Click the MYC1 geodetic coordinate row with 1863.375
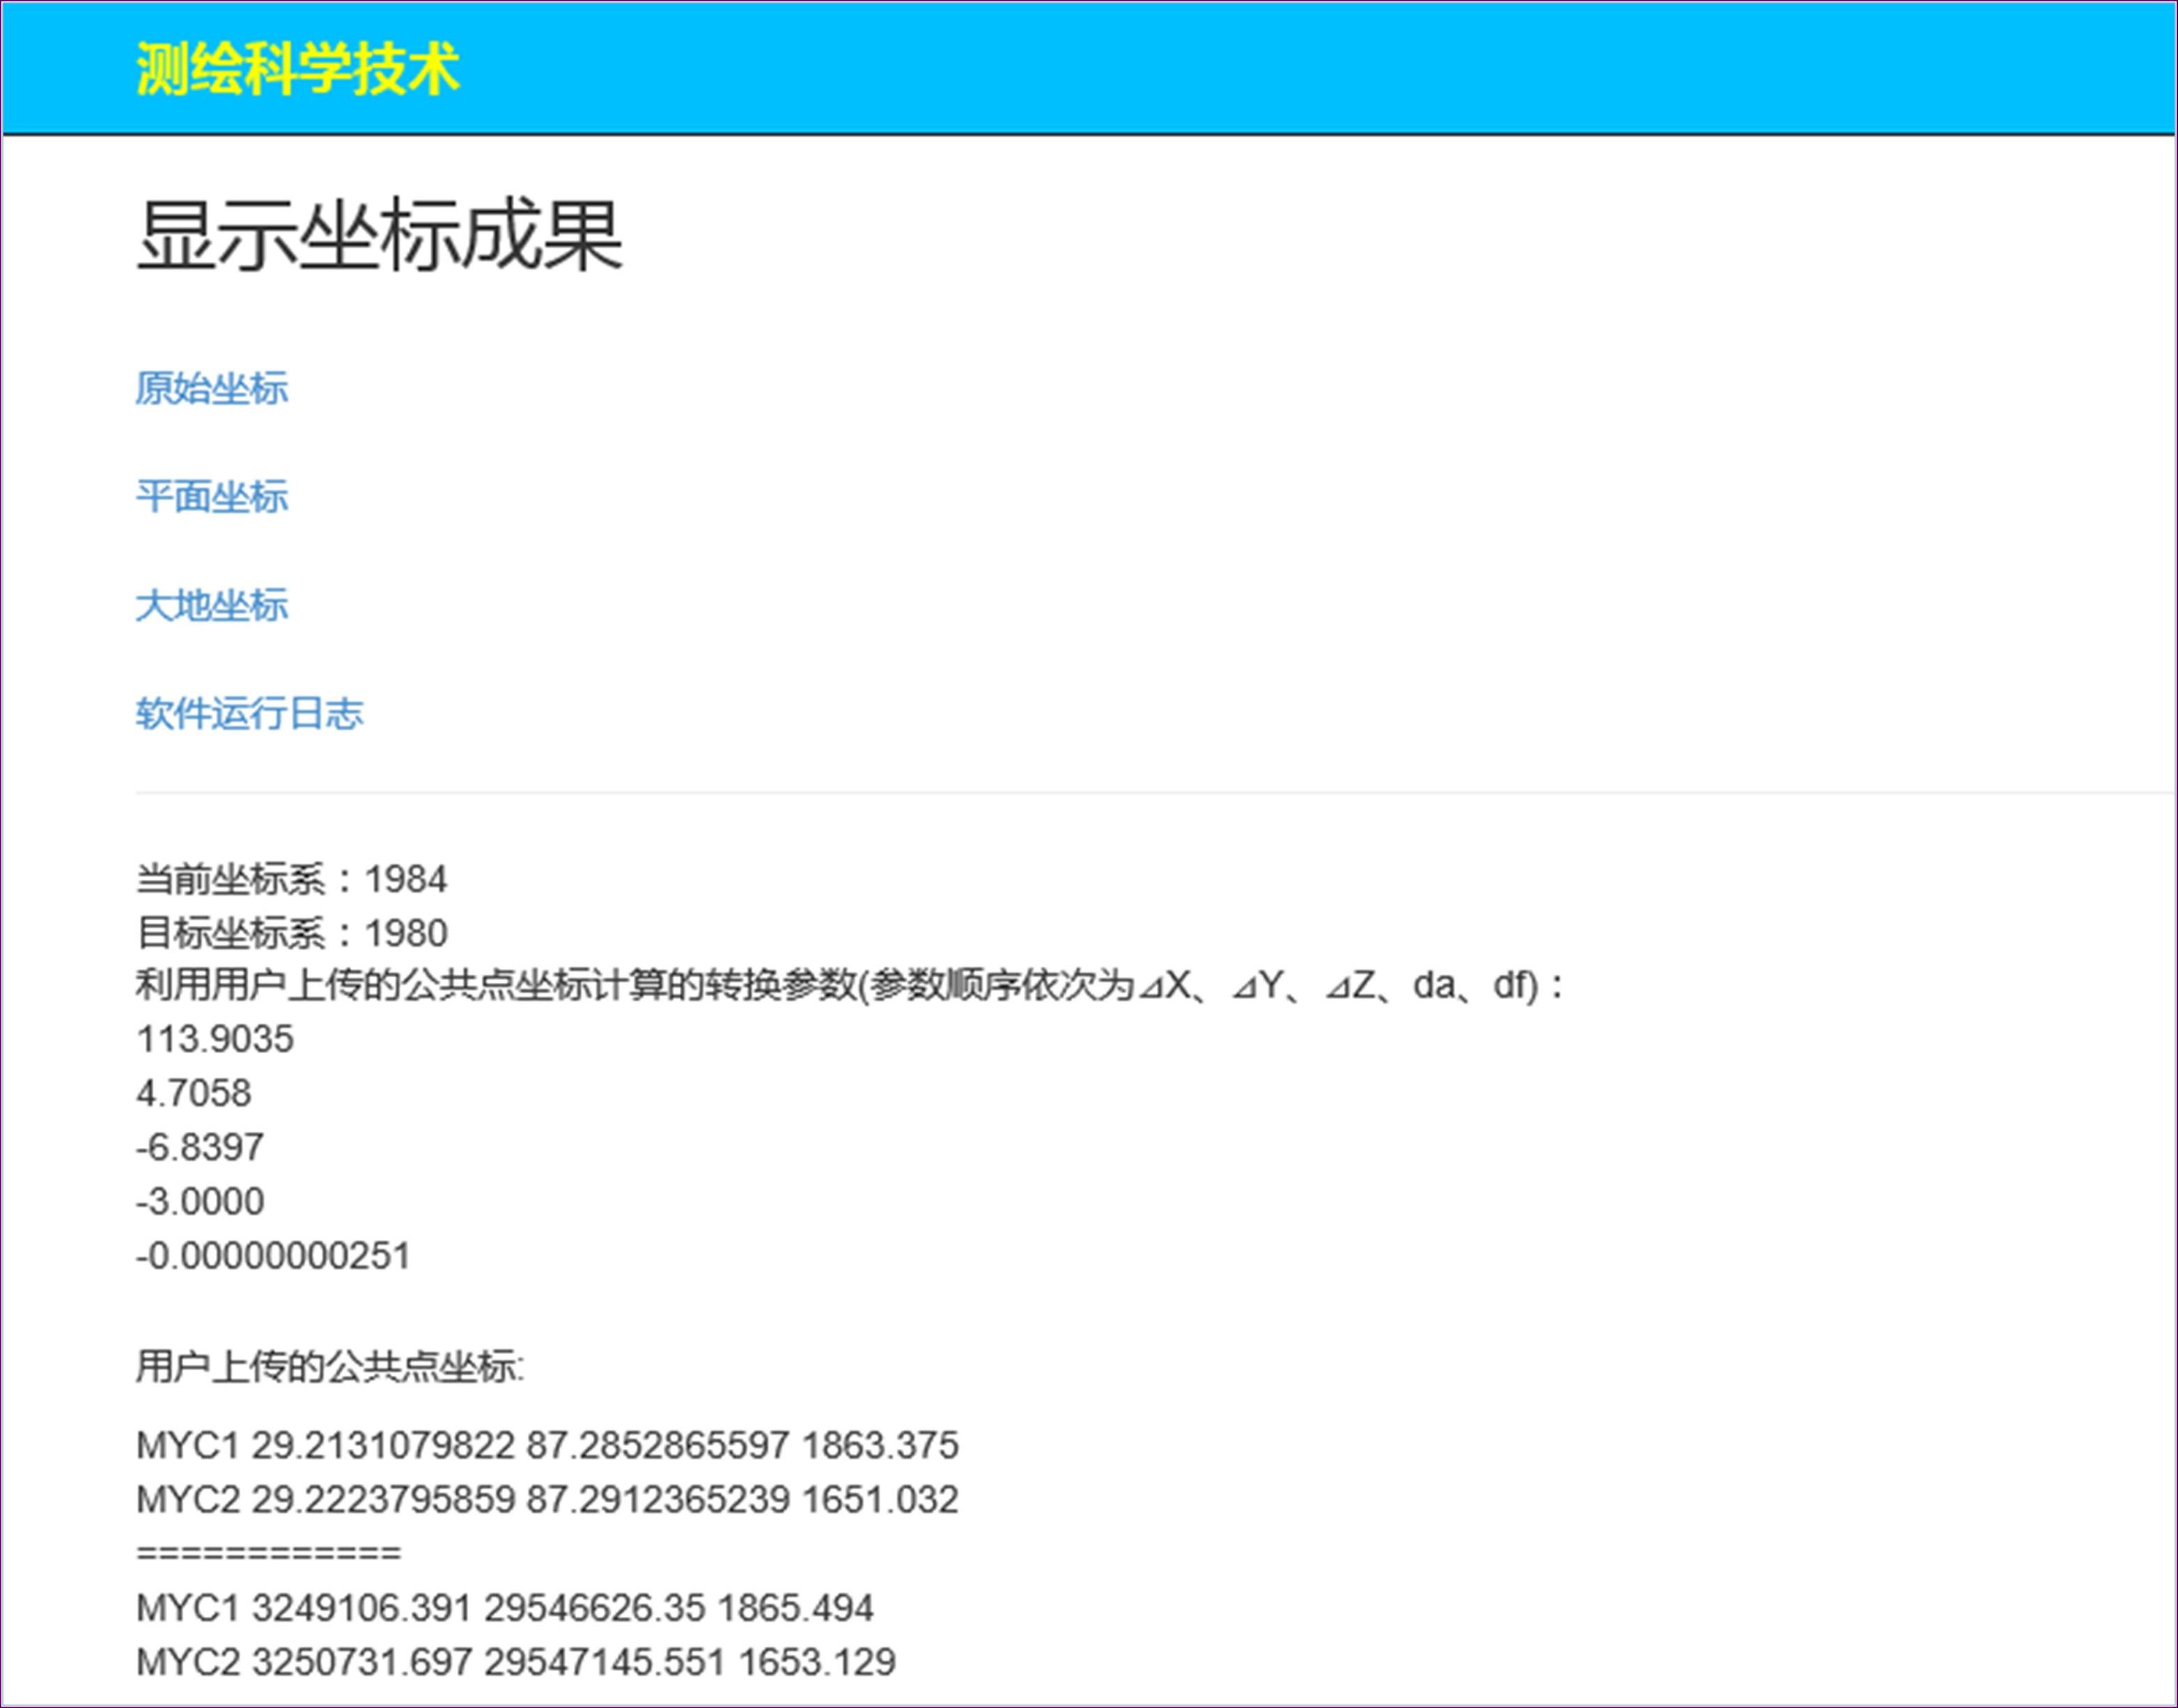The width and height of the screenshot is (2178, 1708). coord(547,1446)
